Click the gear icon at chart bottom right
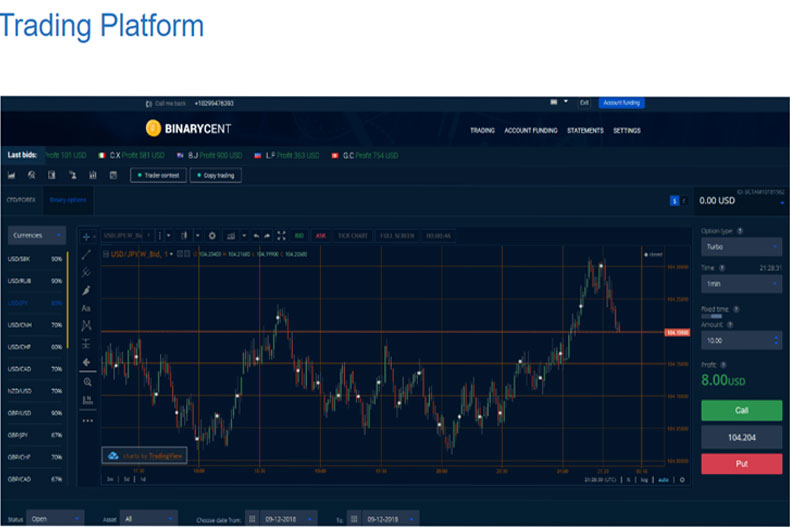This screenshot has height=527, width=790. click(x=682, y=480)
